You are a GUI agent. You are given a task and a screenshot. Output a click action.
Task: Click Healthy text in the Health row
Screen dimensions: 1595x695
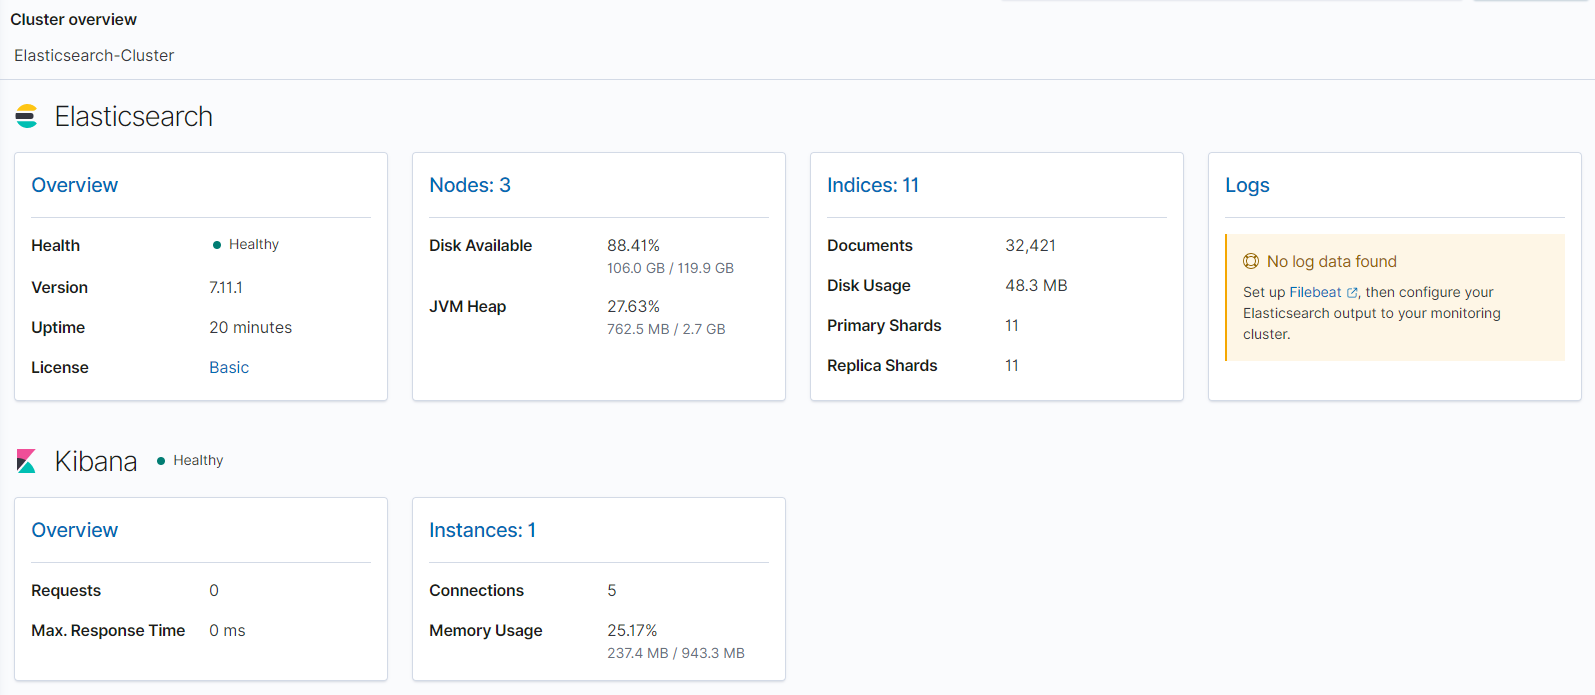point(254,244)
